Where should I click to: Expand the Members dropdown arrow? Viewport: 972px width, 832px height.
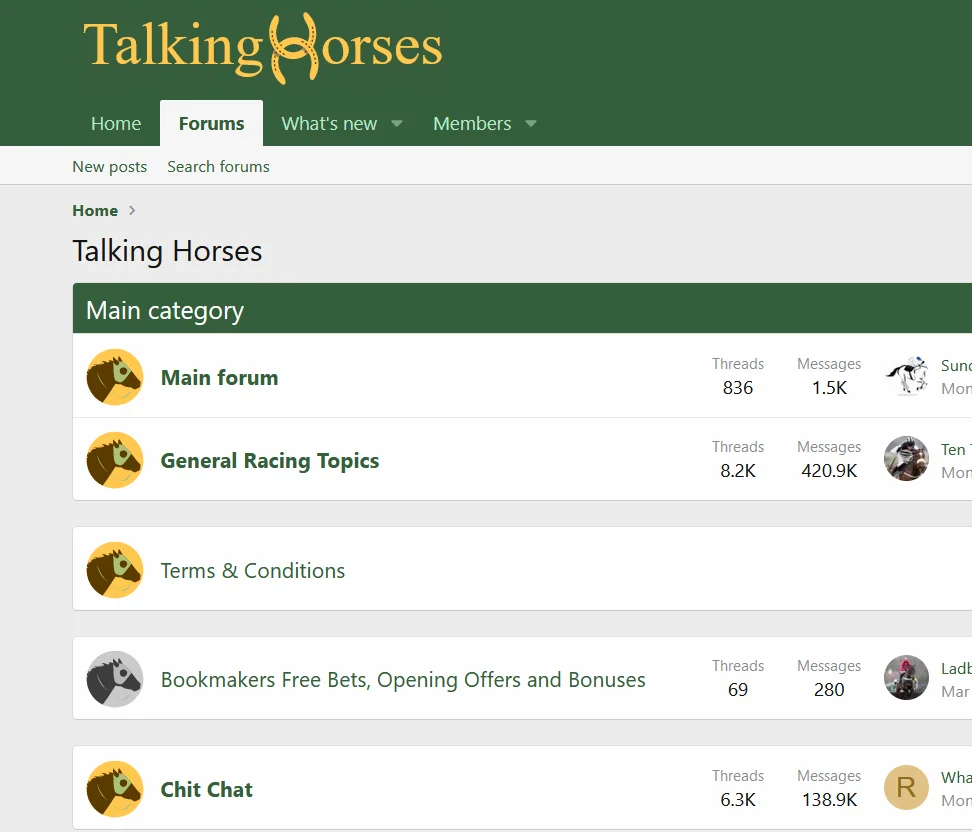click(x=531, y=123)
